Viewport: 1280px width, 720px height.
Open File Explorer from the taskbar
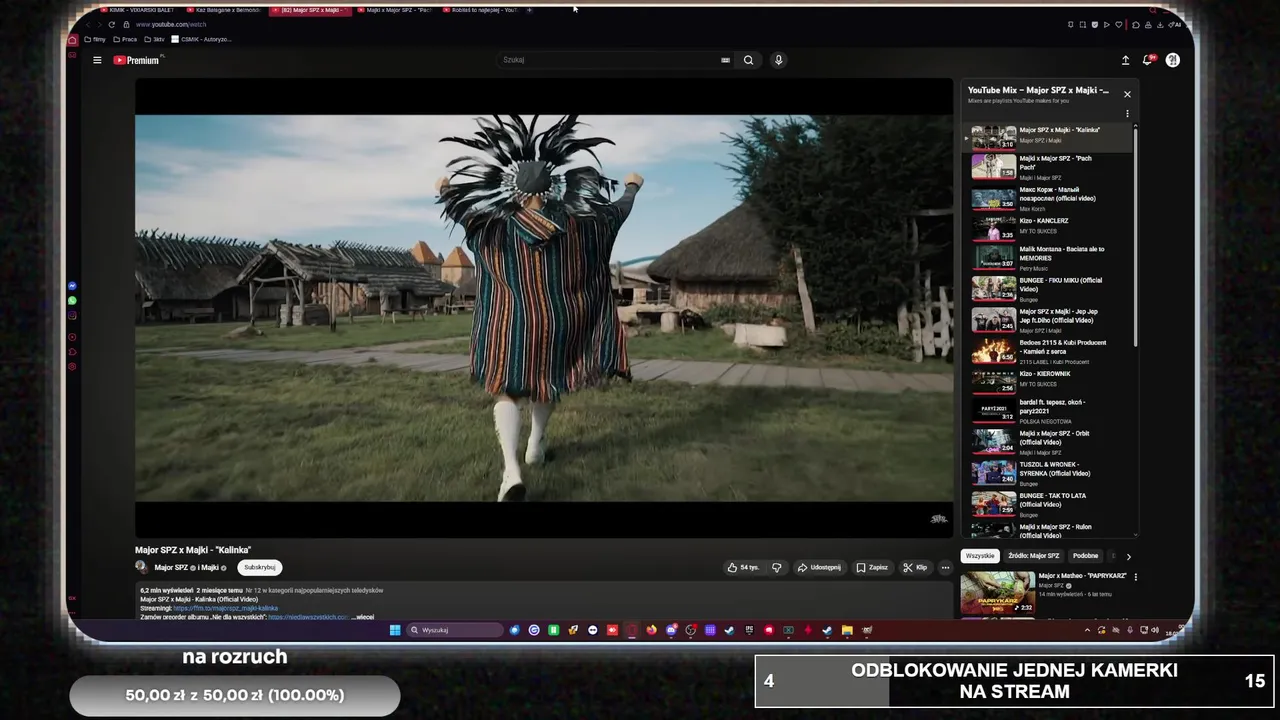click(x=847, y=630)
